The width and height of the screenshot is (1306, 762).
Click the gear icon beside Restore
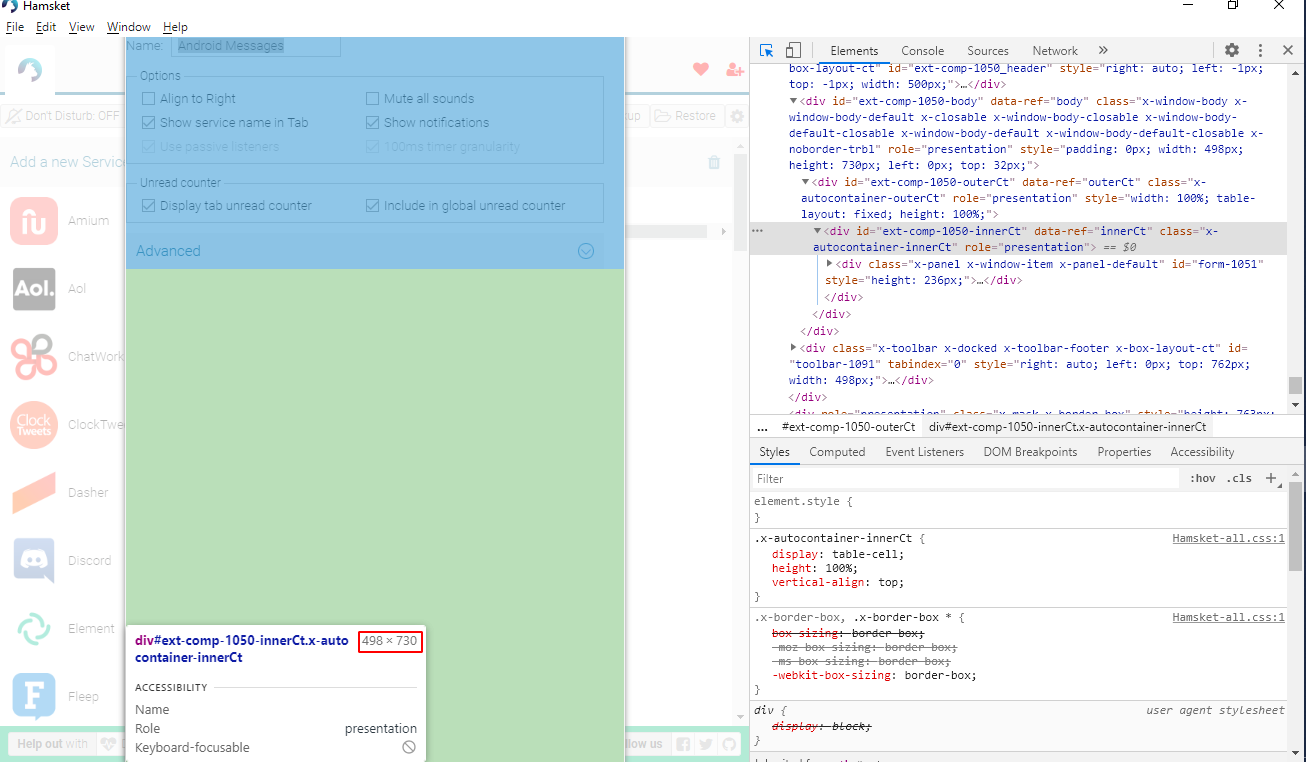[x=737, y=116]
